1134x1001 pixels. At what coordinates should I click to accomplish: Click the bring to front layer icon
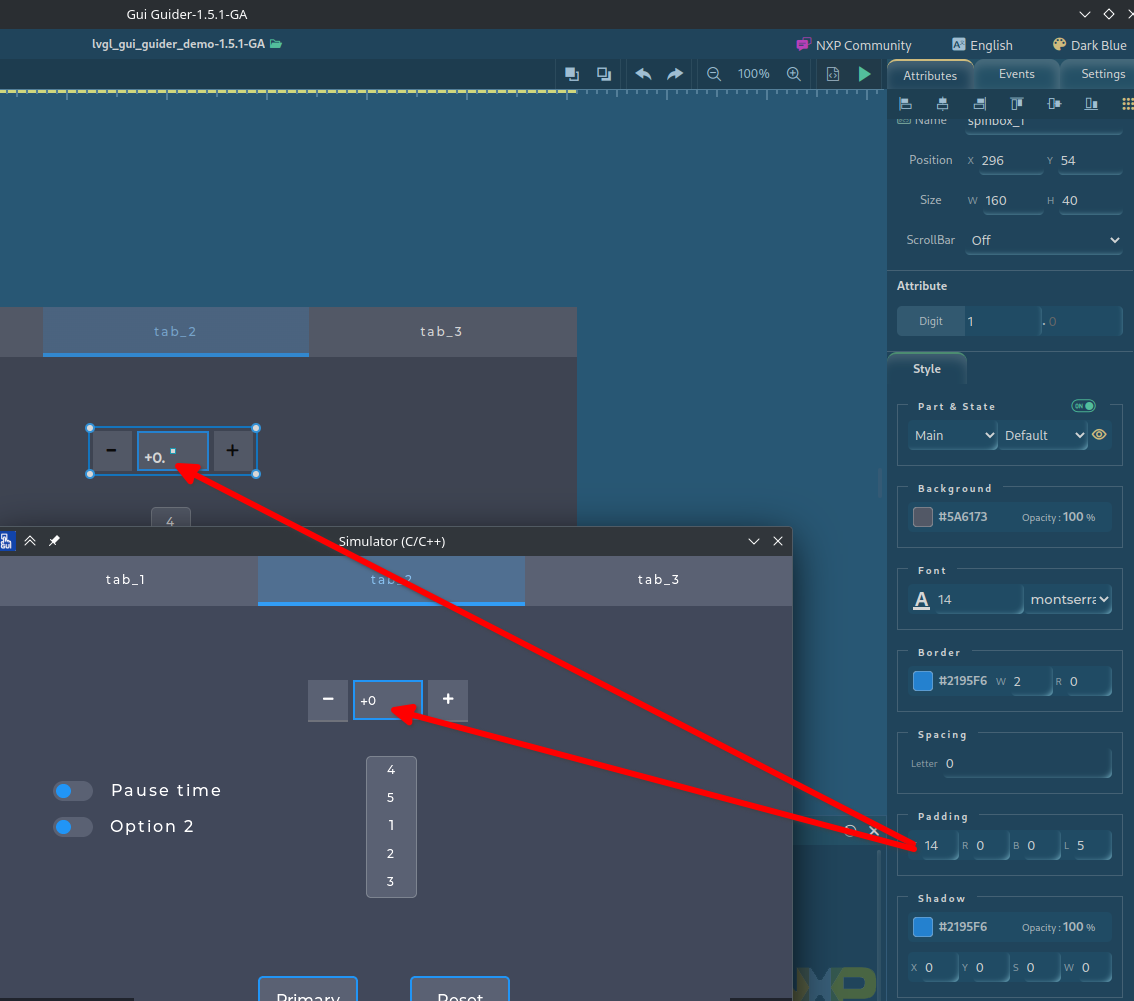(x=571, y=74)
